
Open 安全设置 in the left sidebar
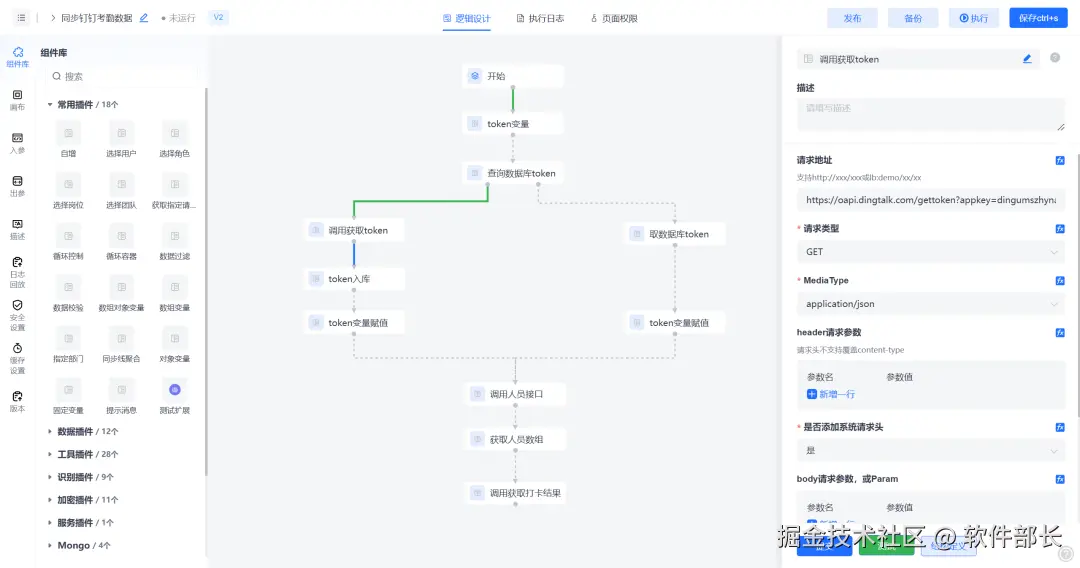click(x=17, y=314)
